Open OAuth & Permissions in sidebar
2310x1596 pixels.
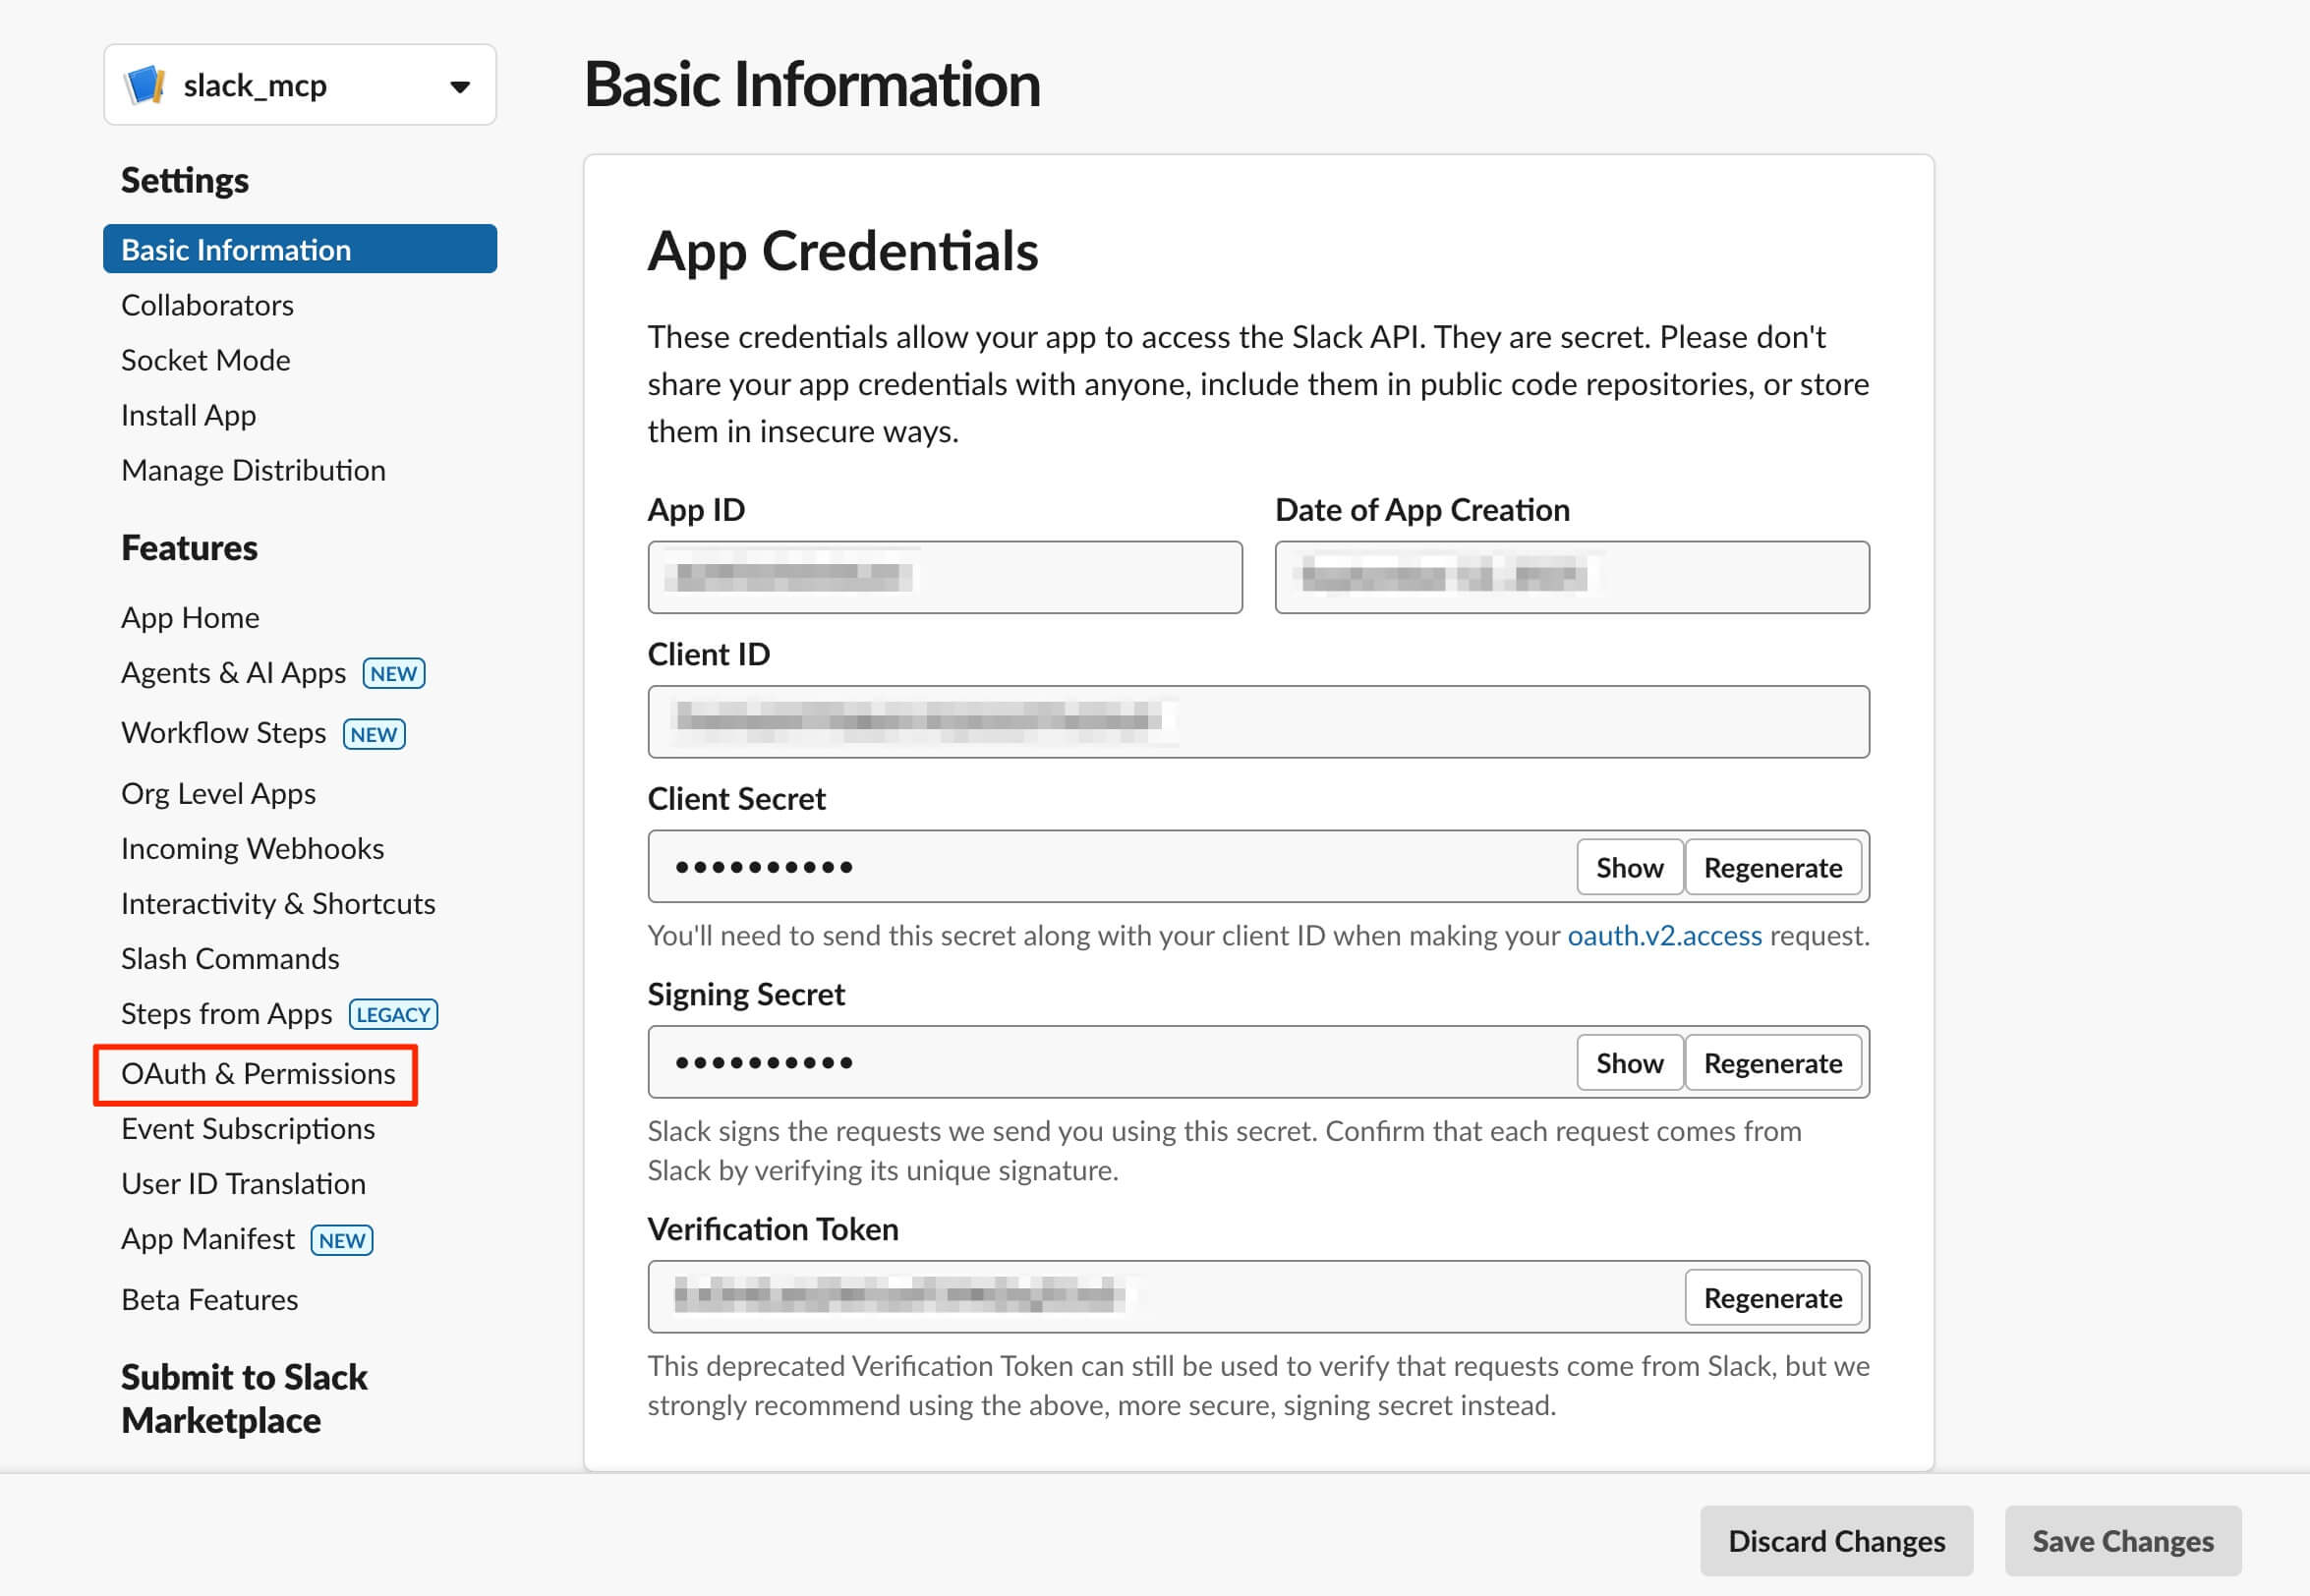coord(258,1073)
